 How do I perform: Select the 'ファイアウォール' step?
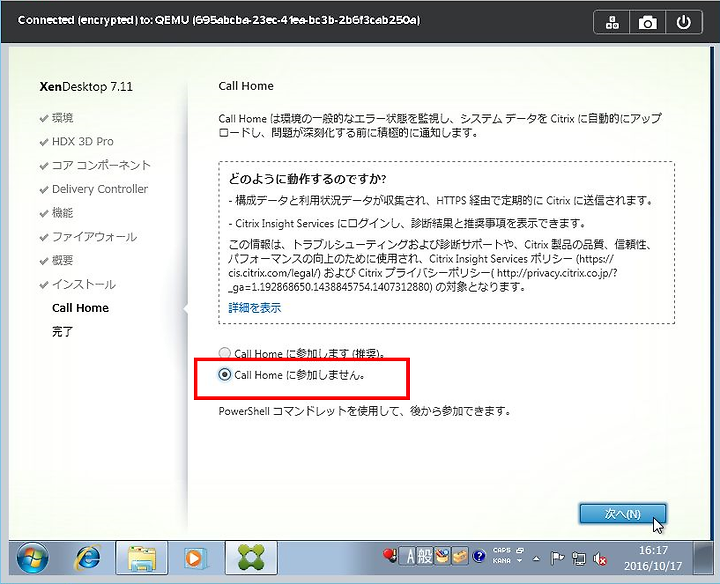click(94, 237)
